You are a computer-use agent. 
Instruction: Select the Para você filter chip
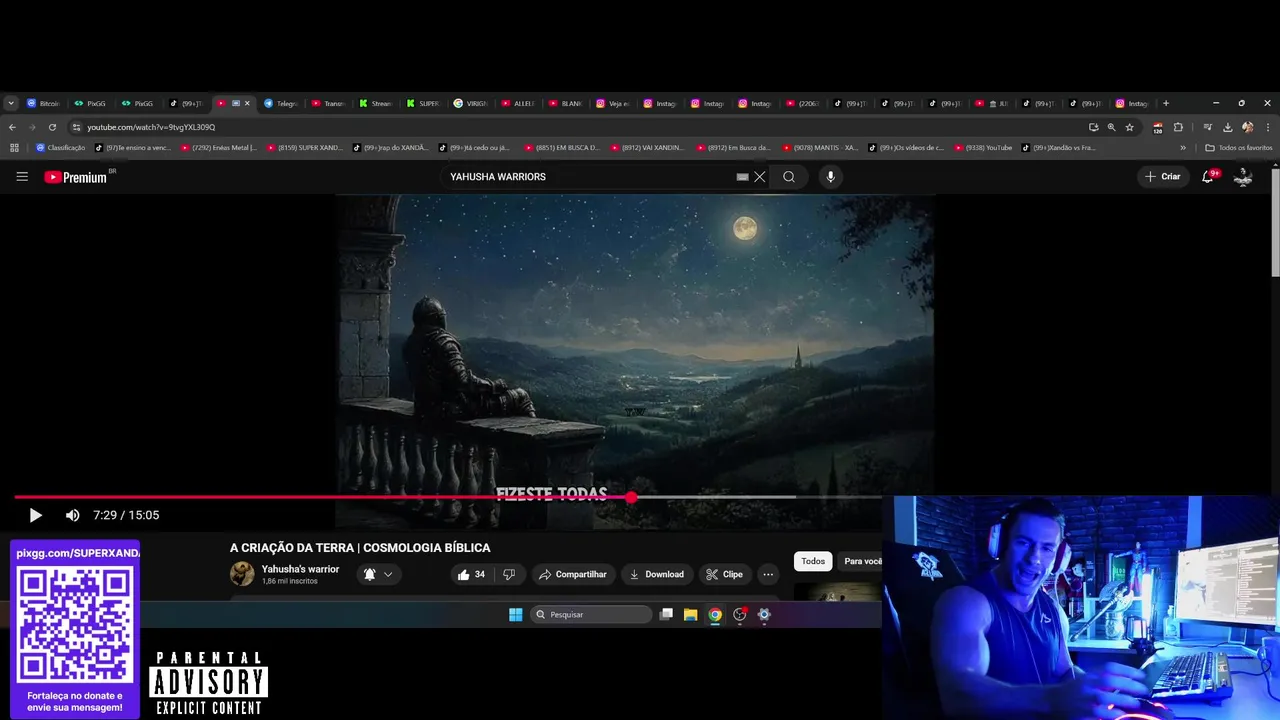point(861,561)
